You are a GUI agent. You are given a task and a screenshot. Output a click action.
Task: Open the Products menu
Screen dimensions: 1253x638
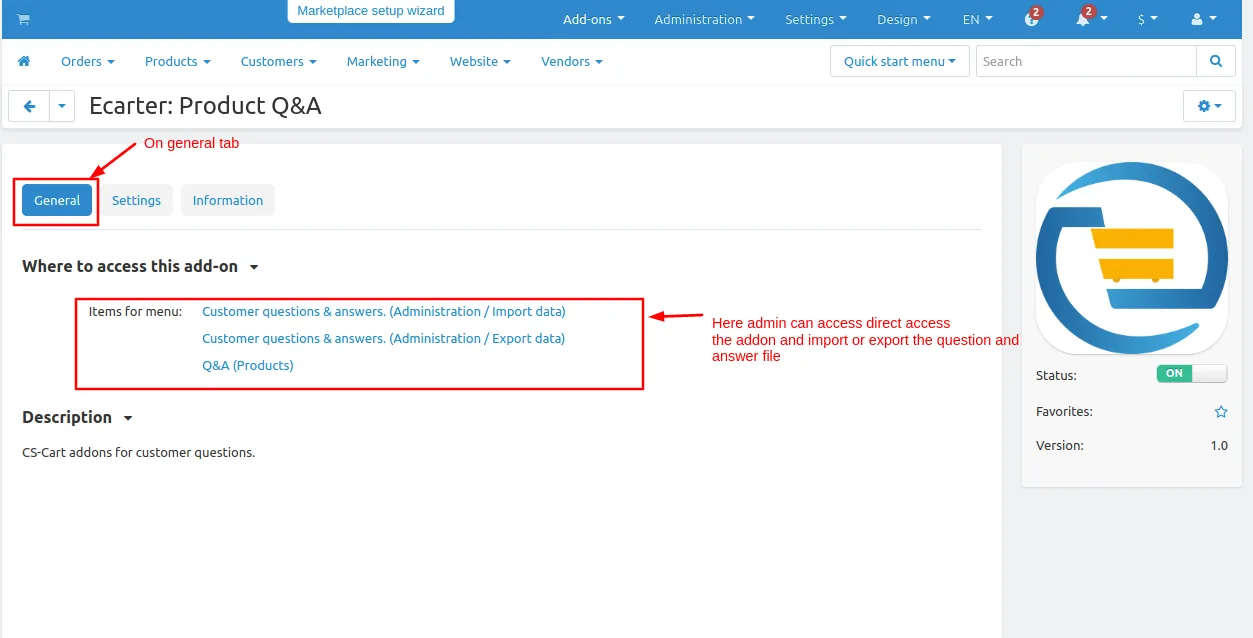[x=177, y=61]
